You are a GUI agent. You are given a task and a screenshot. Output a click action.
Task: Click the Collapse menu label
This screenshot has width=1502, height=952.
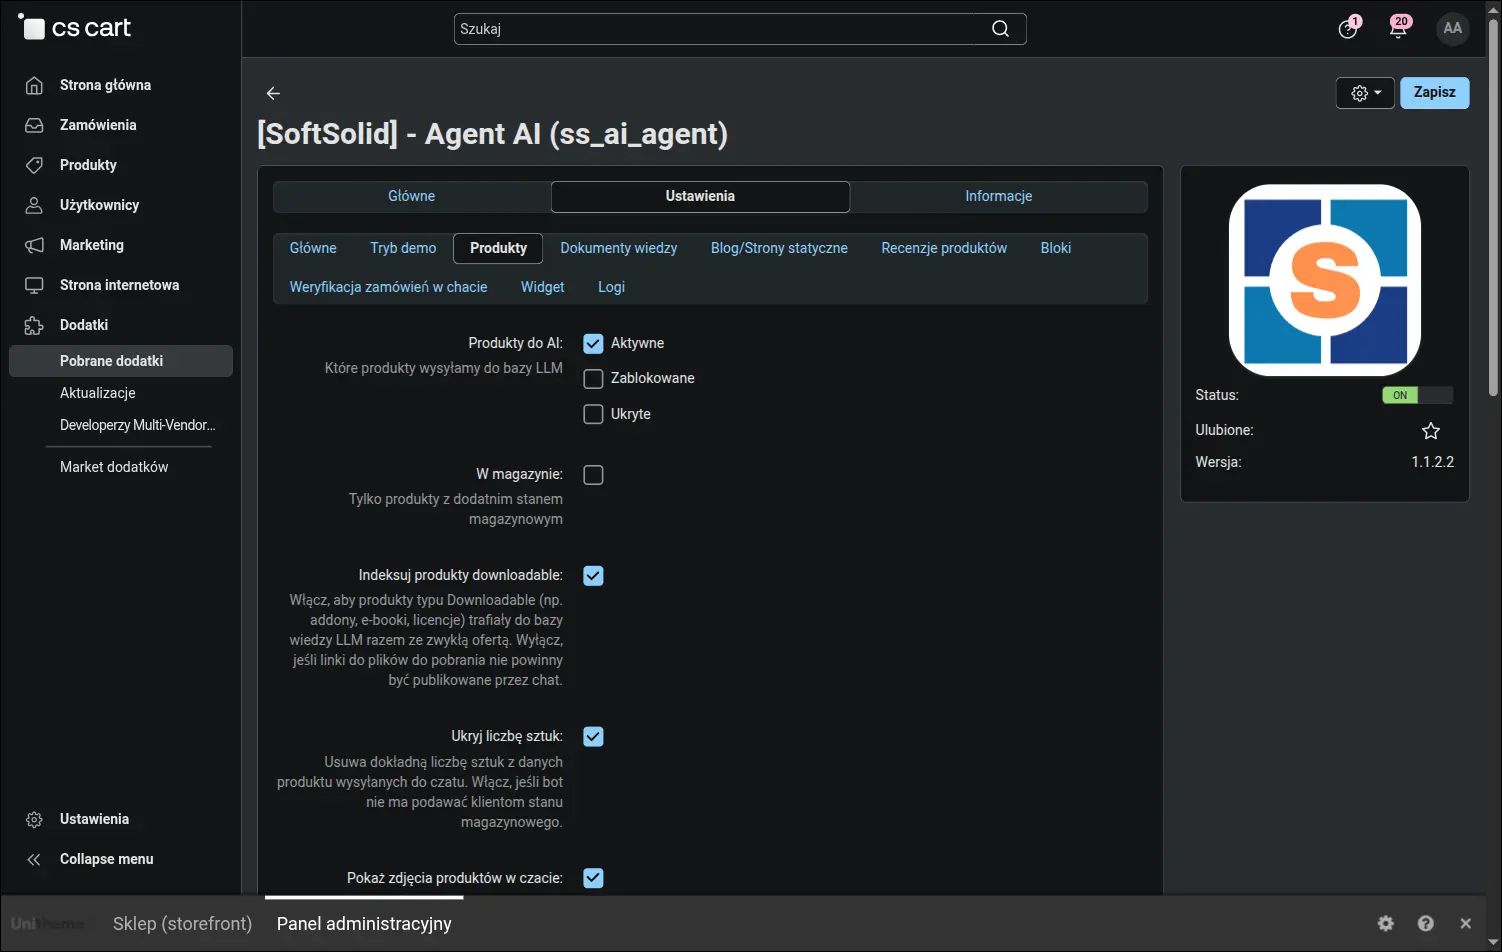point(106,859)
